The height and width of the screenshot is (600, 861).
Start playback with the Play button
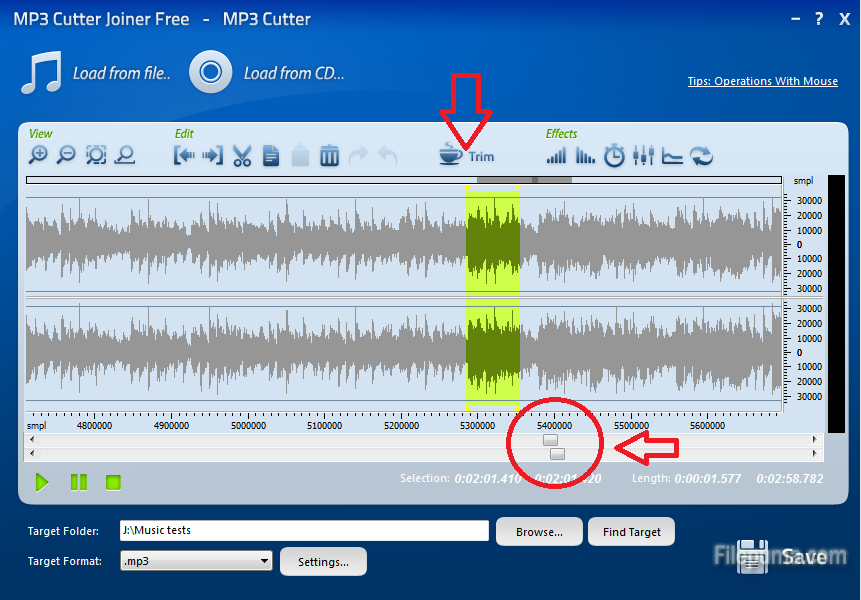click(42, 482)
